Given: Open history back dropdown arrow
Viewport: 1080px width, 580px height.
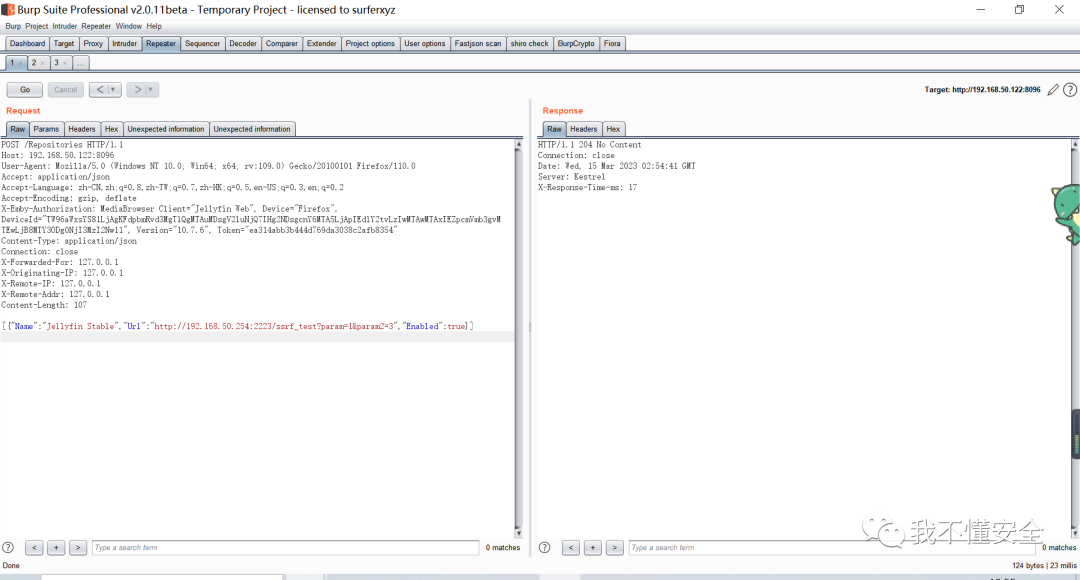Looking at the screenshot, I should pyautogui.click(x=113, y=90).
